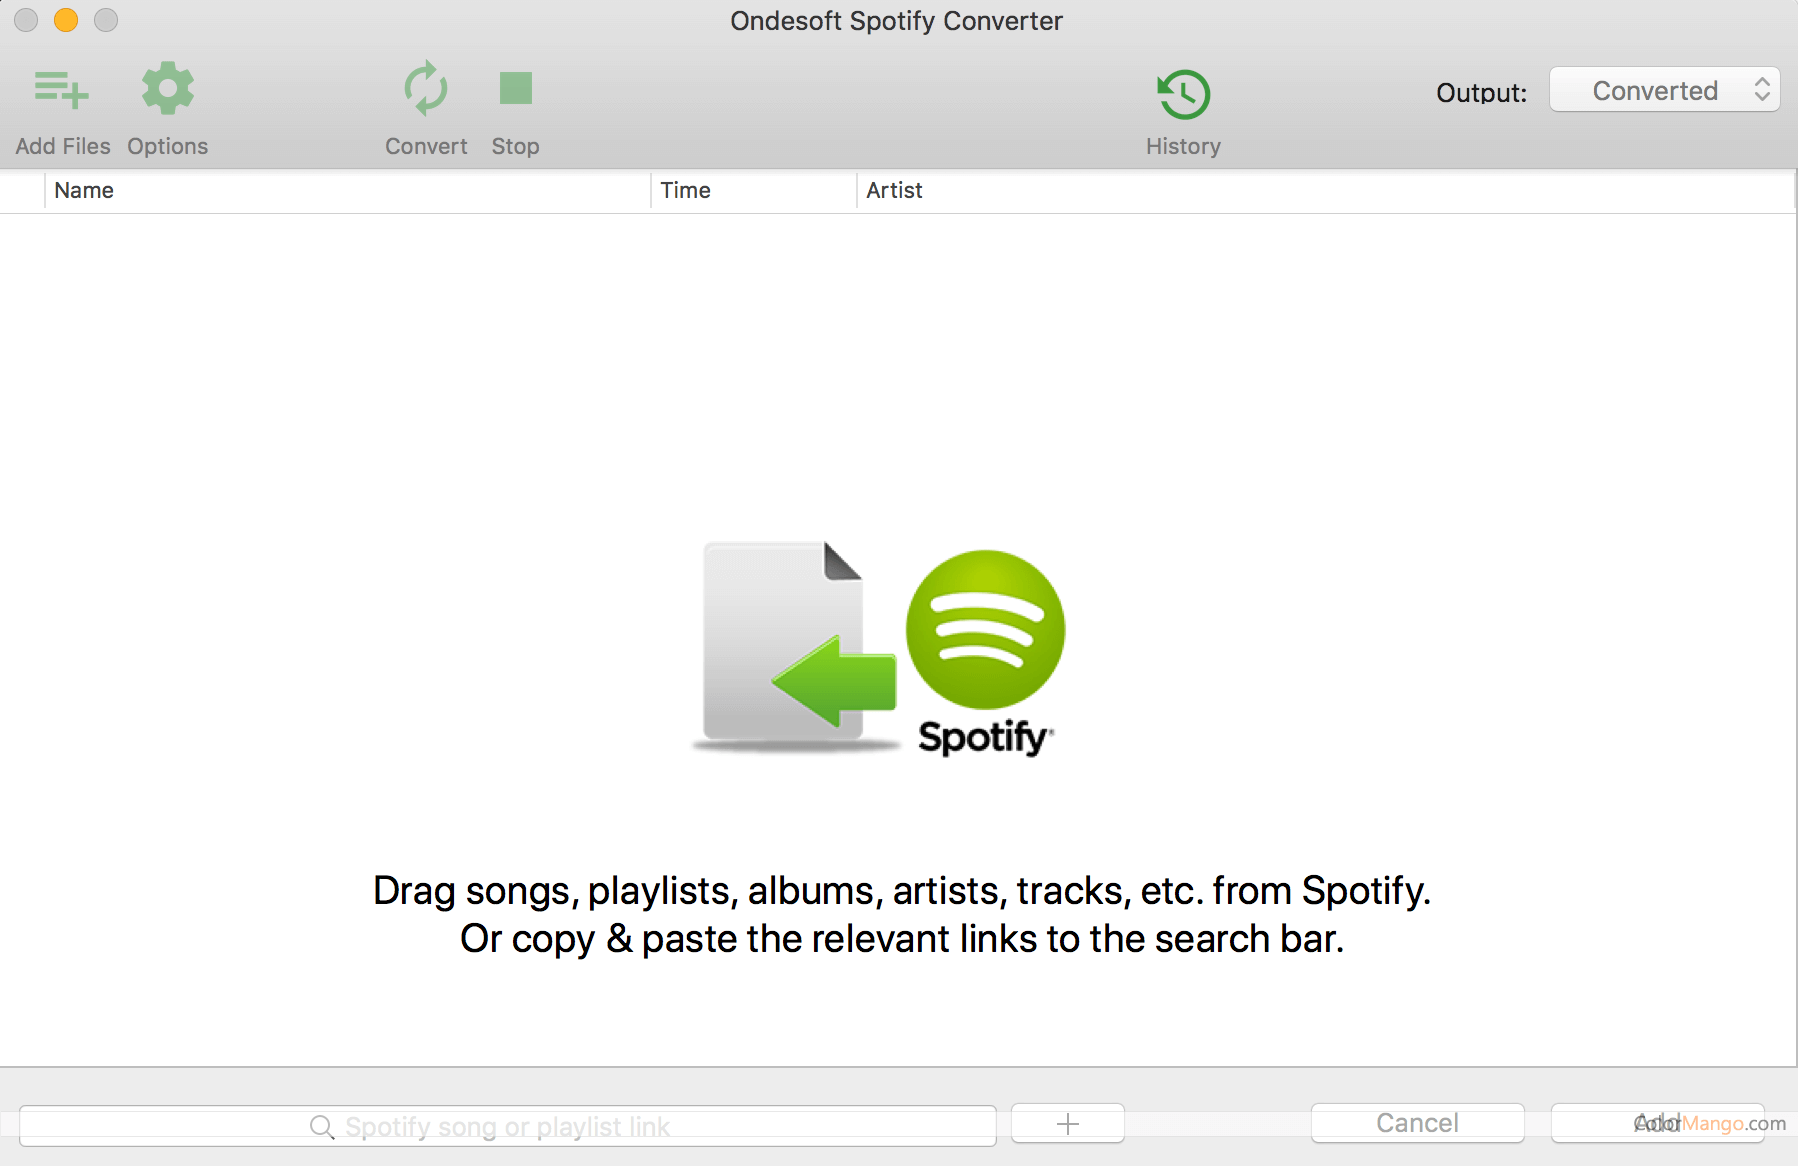Viewport: 1798px width, 1166px height.
Task: Open the History clock icon
Action: [x=1183, y=95]
